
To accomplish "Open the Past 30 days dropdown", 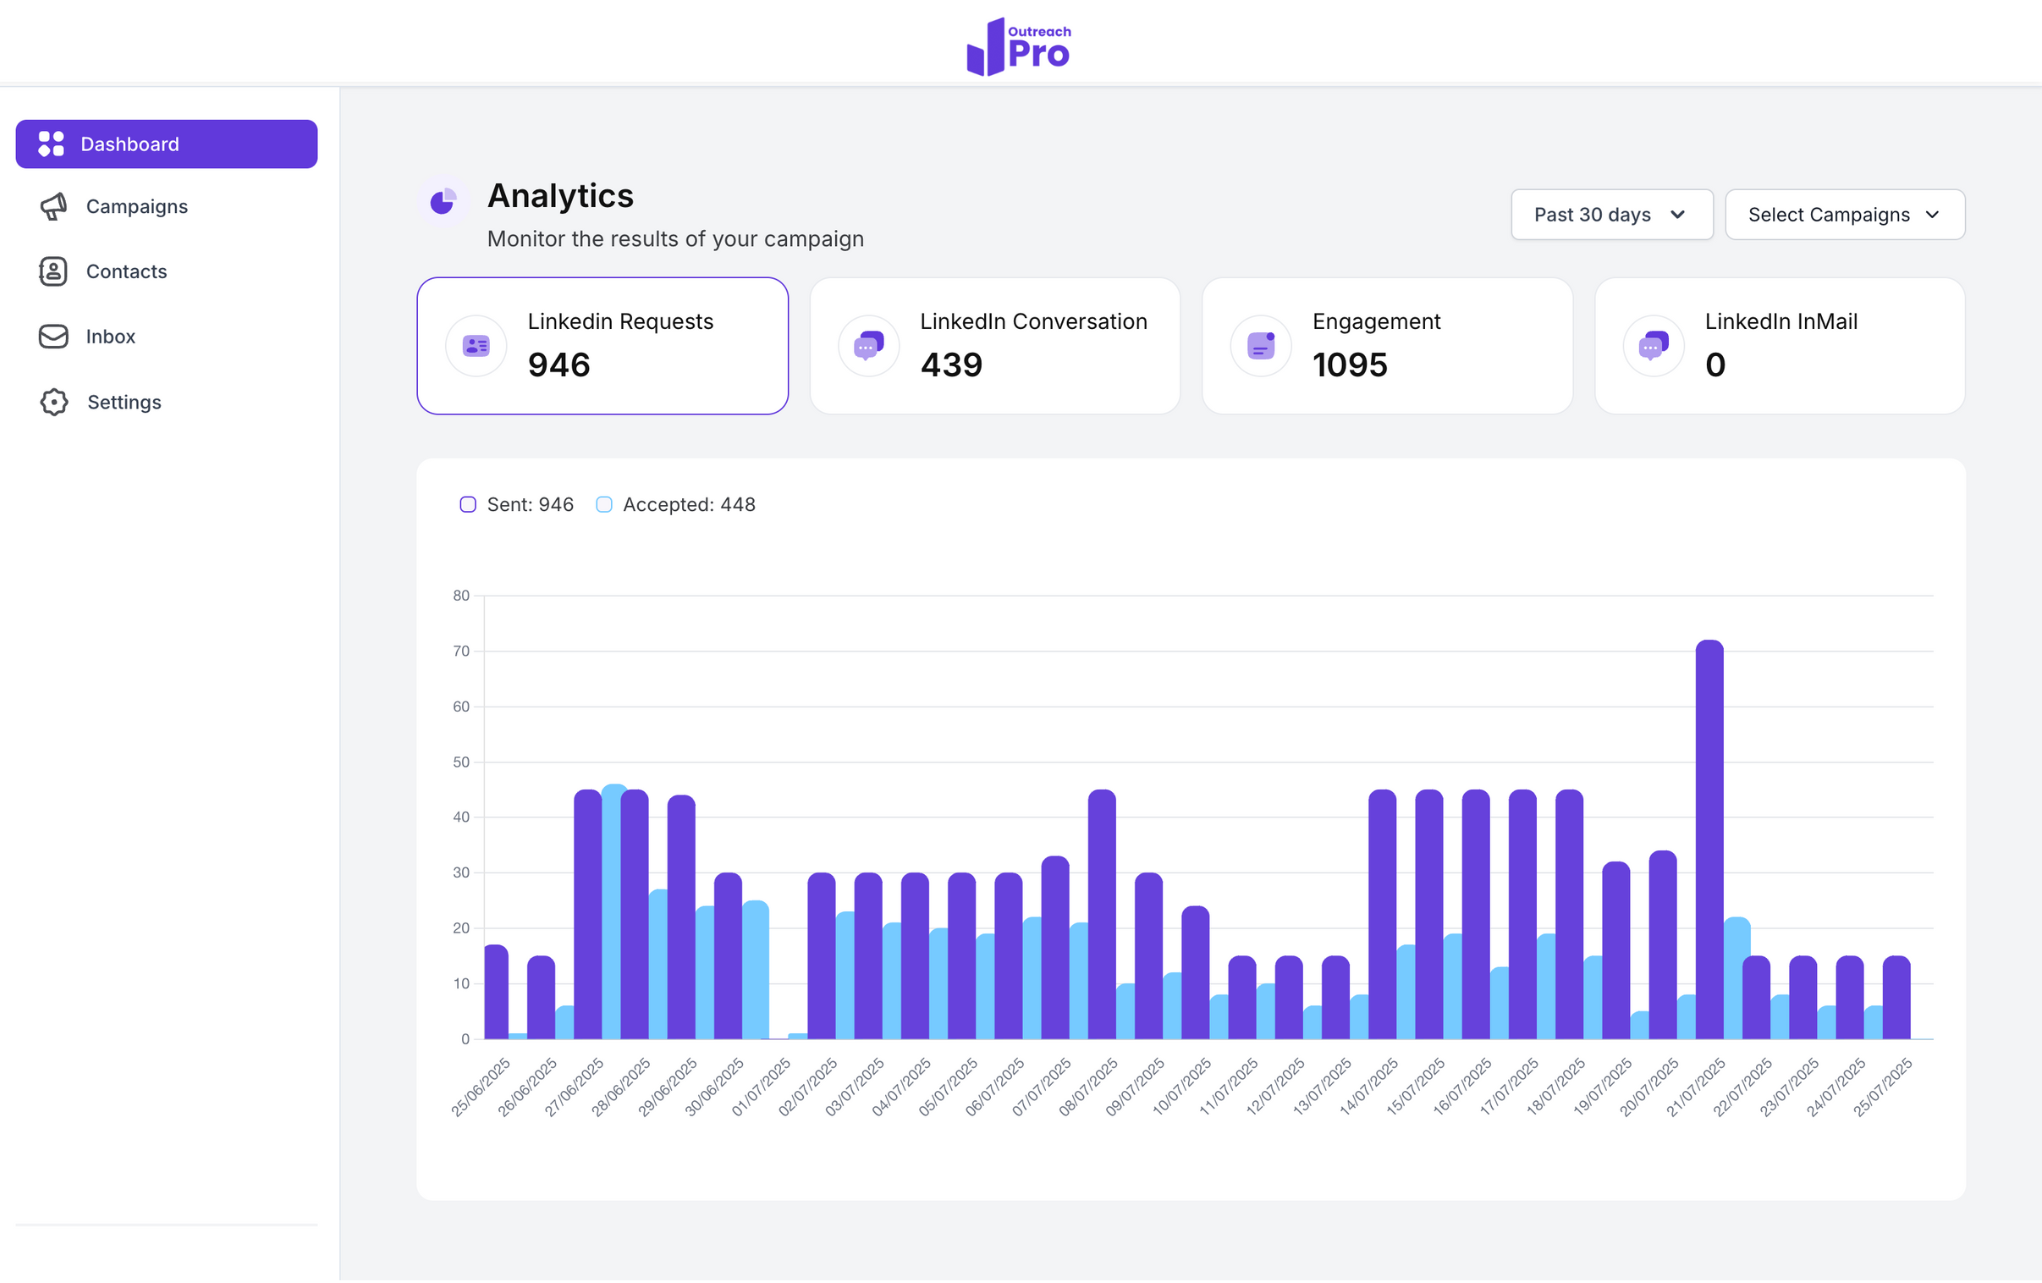I will (1610, 214).
